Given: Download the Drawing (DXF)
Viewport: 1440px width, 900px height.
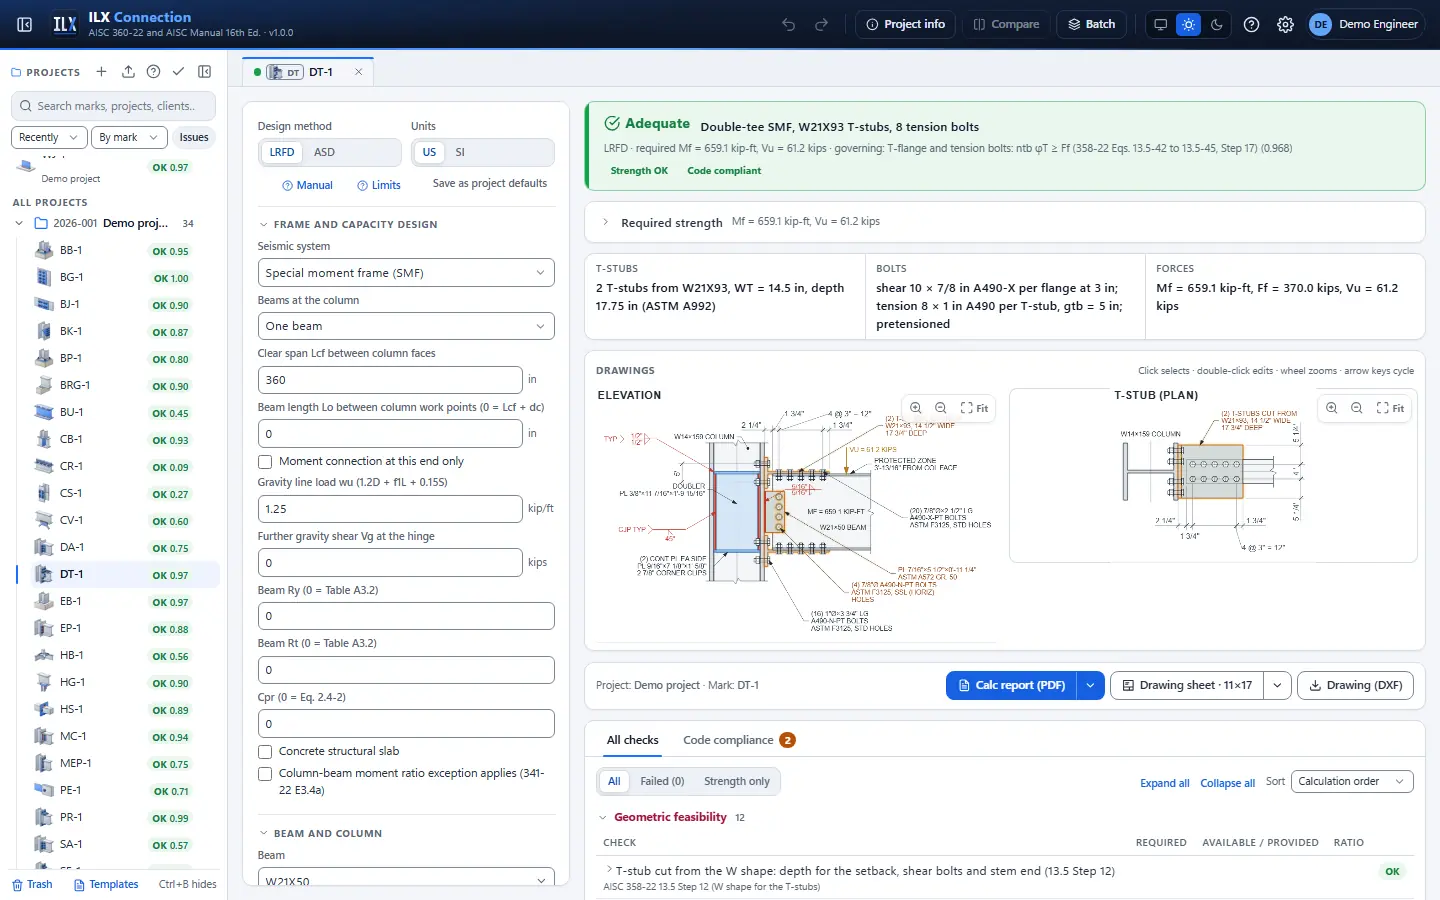Looking at the screenshot, I should (x=1355, y=685).
